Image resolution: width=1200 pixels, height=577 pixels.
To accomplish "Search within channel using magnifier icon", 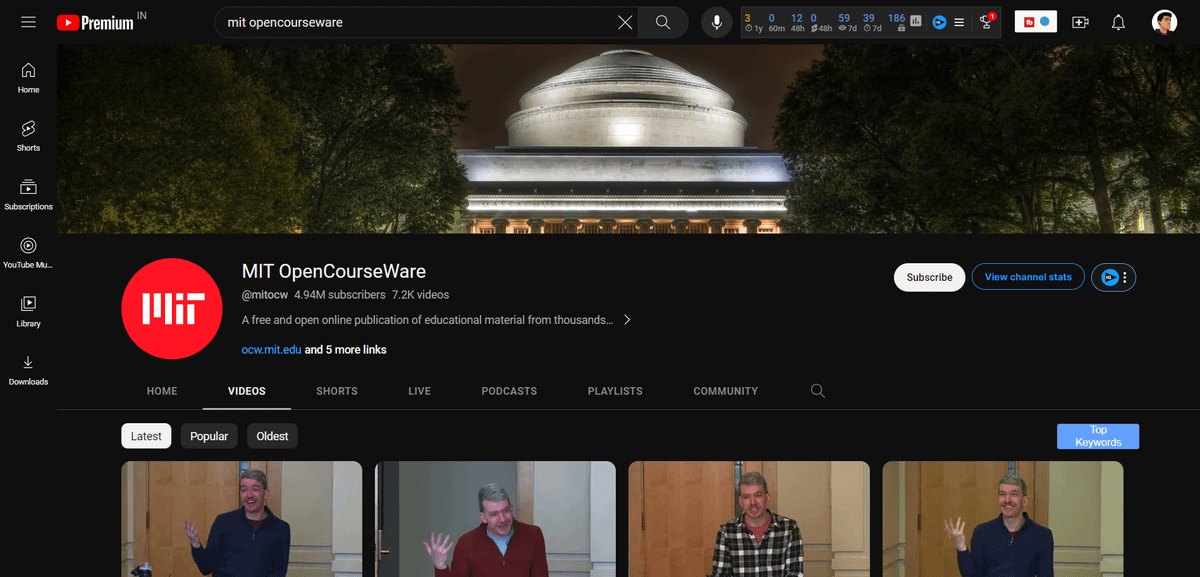I will (x=818, y=391).
